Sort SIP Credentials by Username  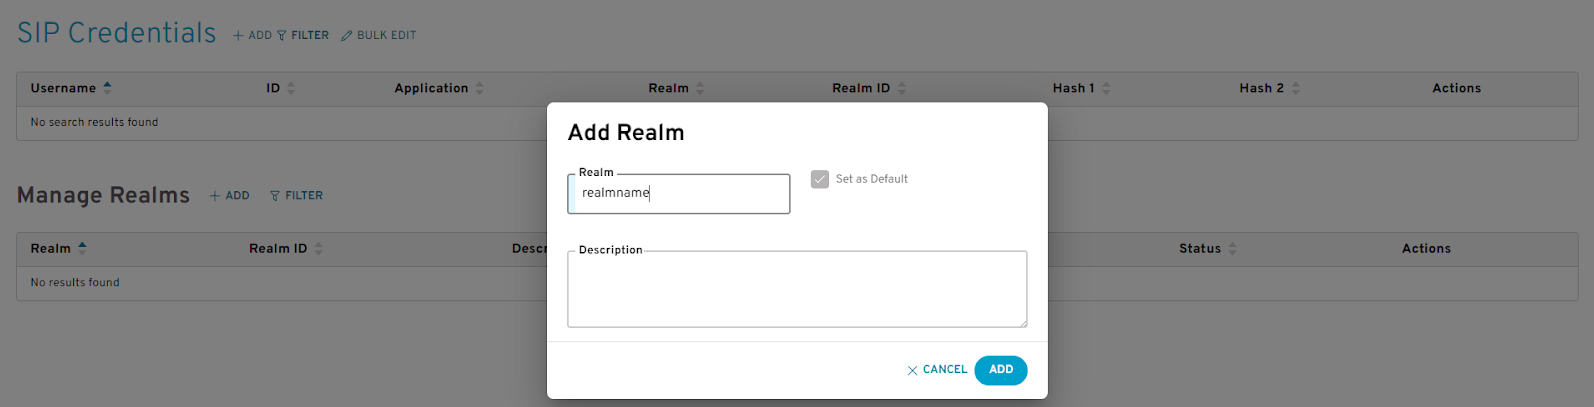coord(71,88)
